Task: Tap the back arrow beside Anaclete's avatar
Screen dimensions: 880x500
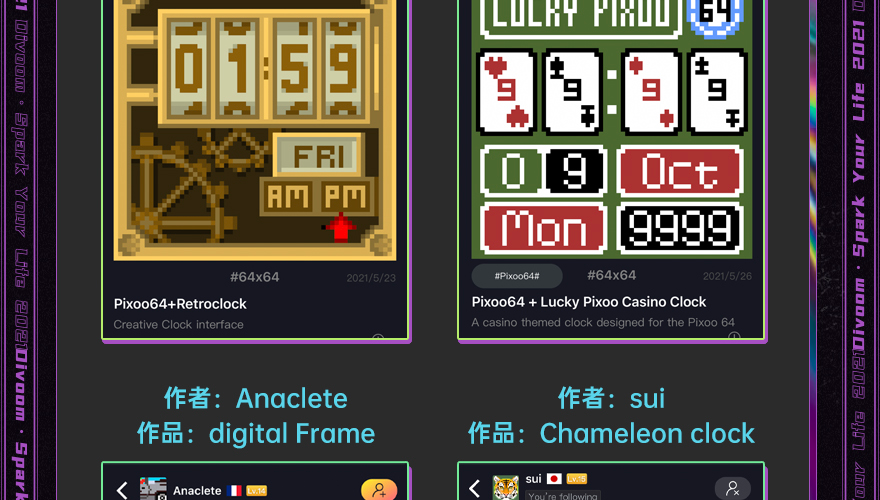Action: click(122, 490)
